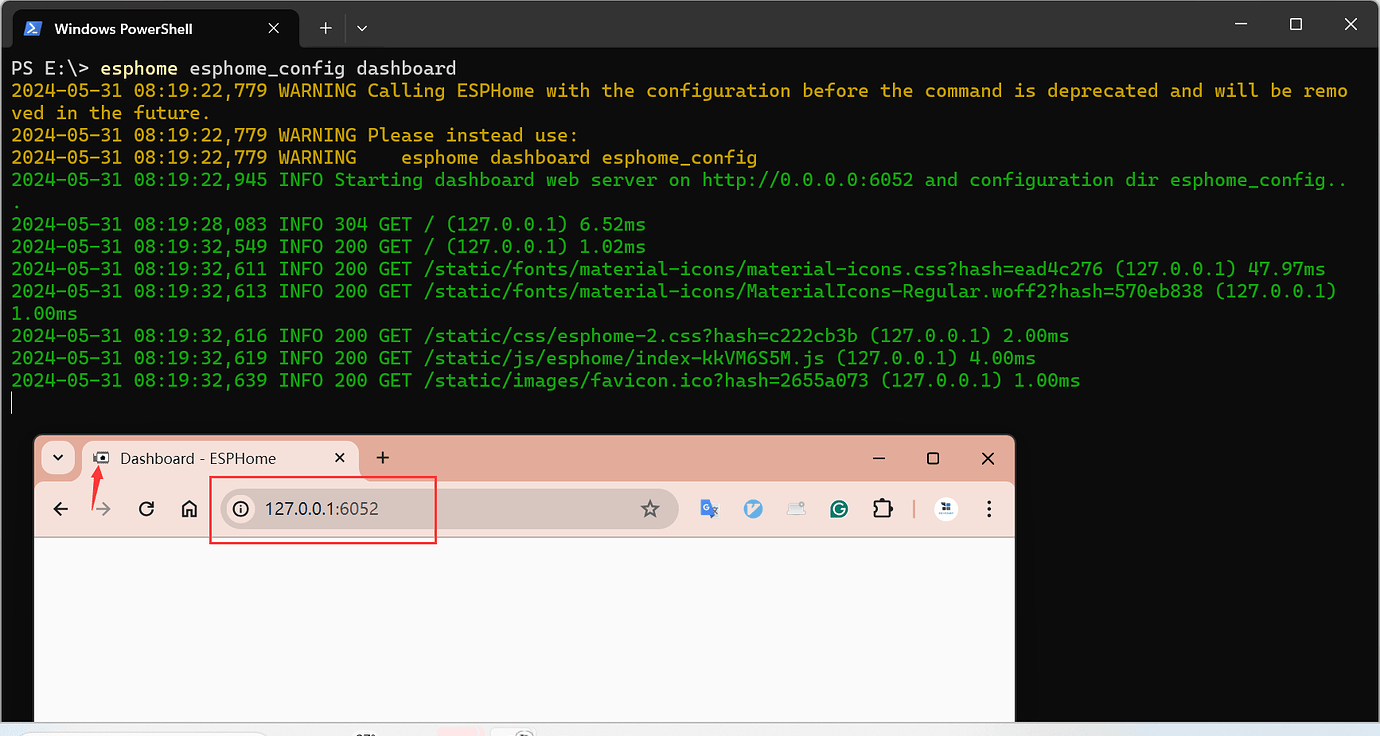Click the blue V extension icon
This screenshot has width=1380, height=736.
[753, 508]
